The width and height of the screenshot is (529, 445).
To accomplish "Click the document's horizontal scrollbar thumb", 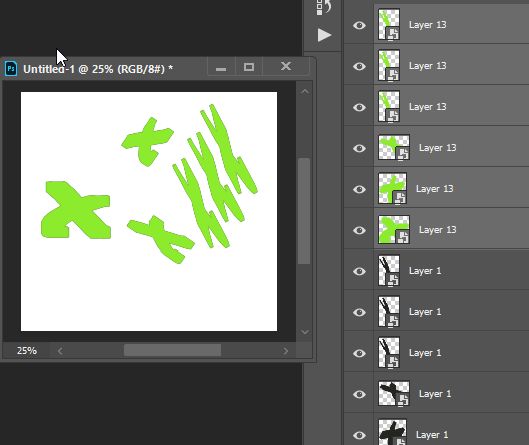I will click(x=172, y=350).
